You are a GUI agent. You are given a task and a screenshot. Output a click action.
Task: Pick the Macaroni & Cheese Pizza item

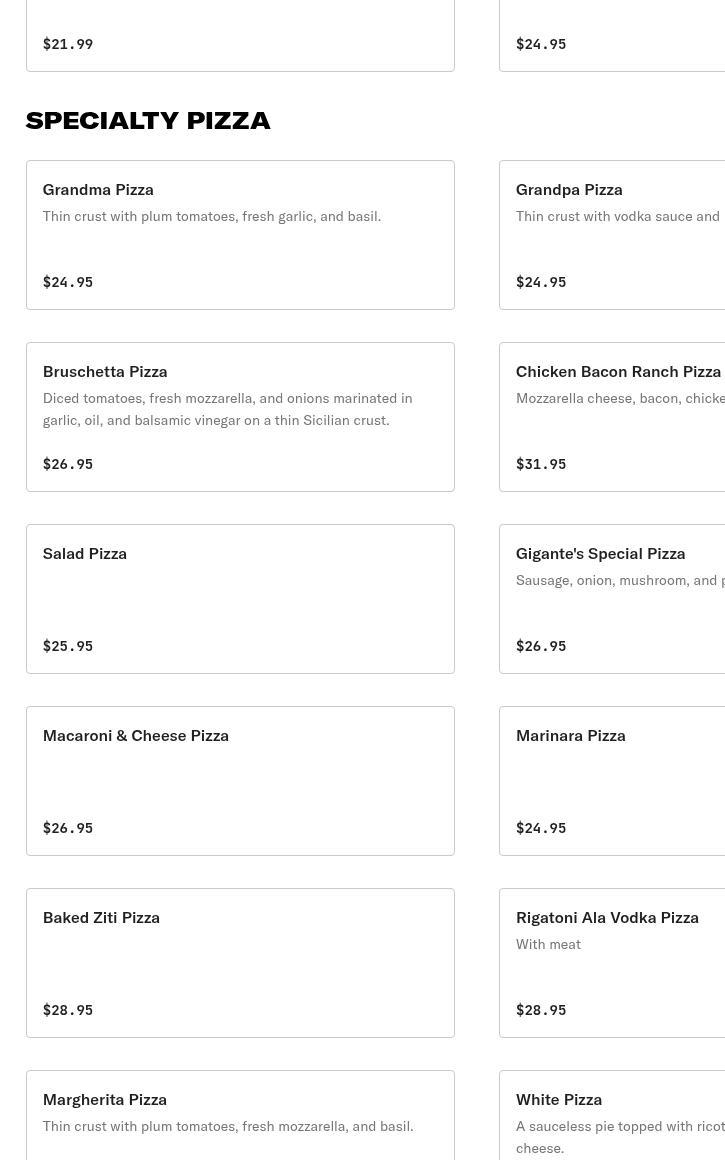[x=240, y=780]
